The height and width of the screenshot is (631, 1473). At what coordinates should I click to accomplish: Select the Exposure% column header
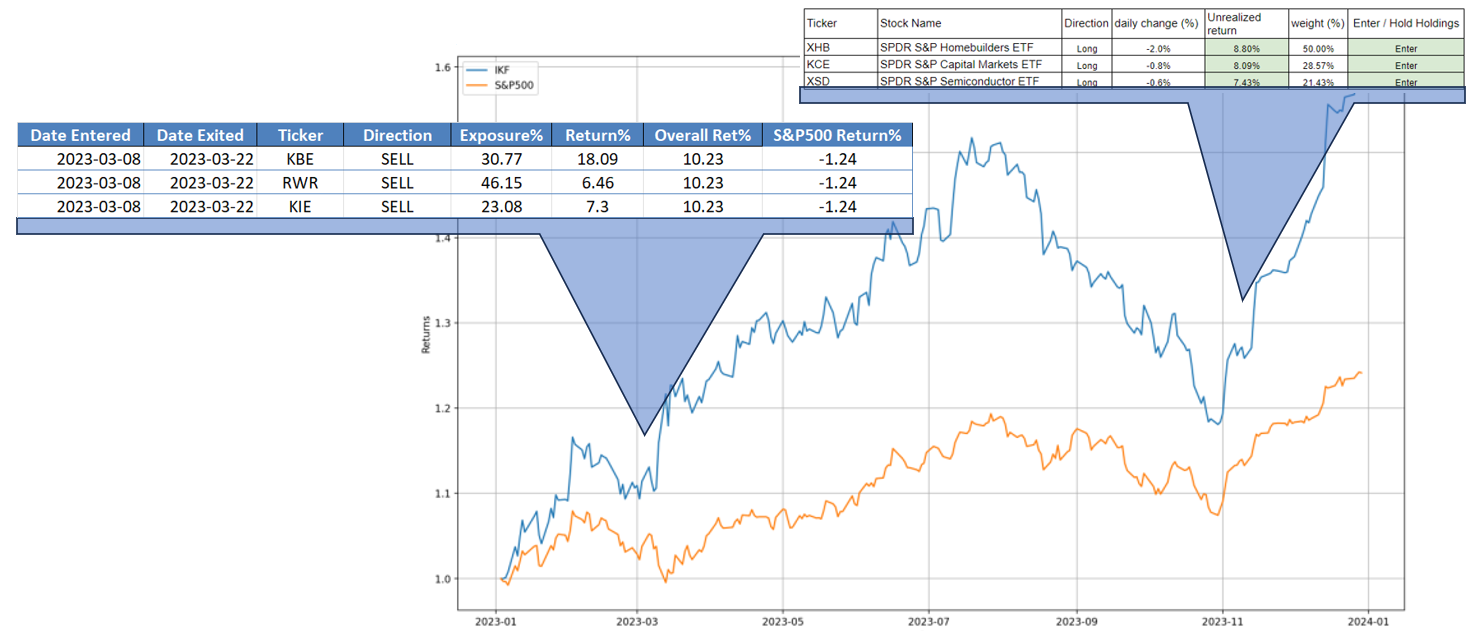(x=501, y=135)
